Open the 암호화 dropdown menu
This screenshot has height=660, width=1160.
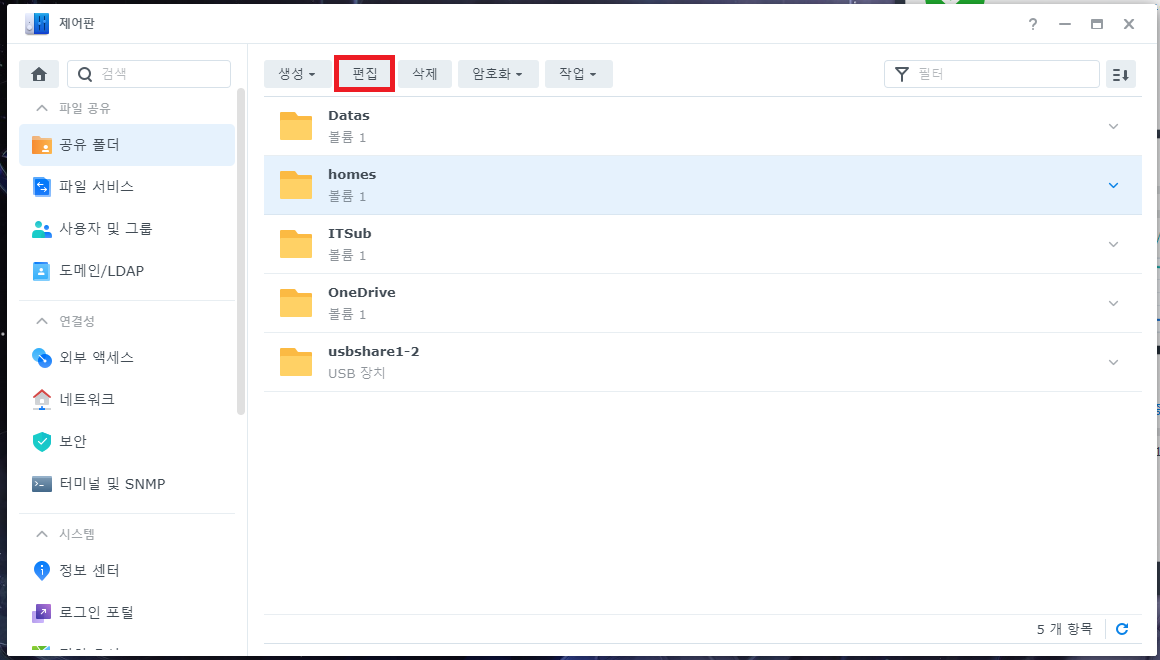(498, 74)
